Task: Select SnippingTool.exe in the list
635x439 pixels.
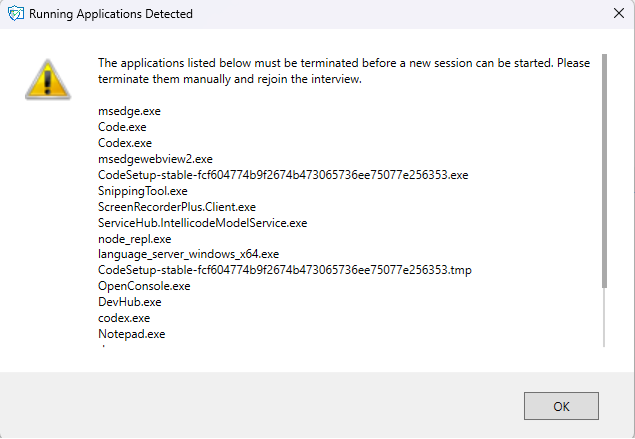Action: tap(143, 191)
